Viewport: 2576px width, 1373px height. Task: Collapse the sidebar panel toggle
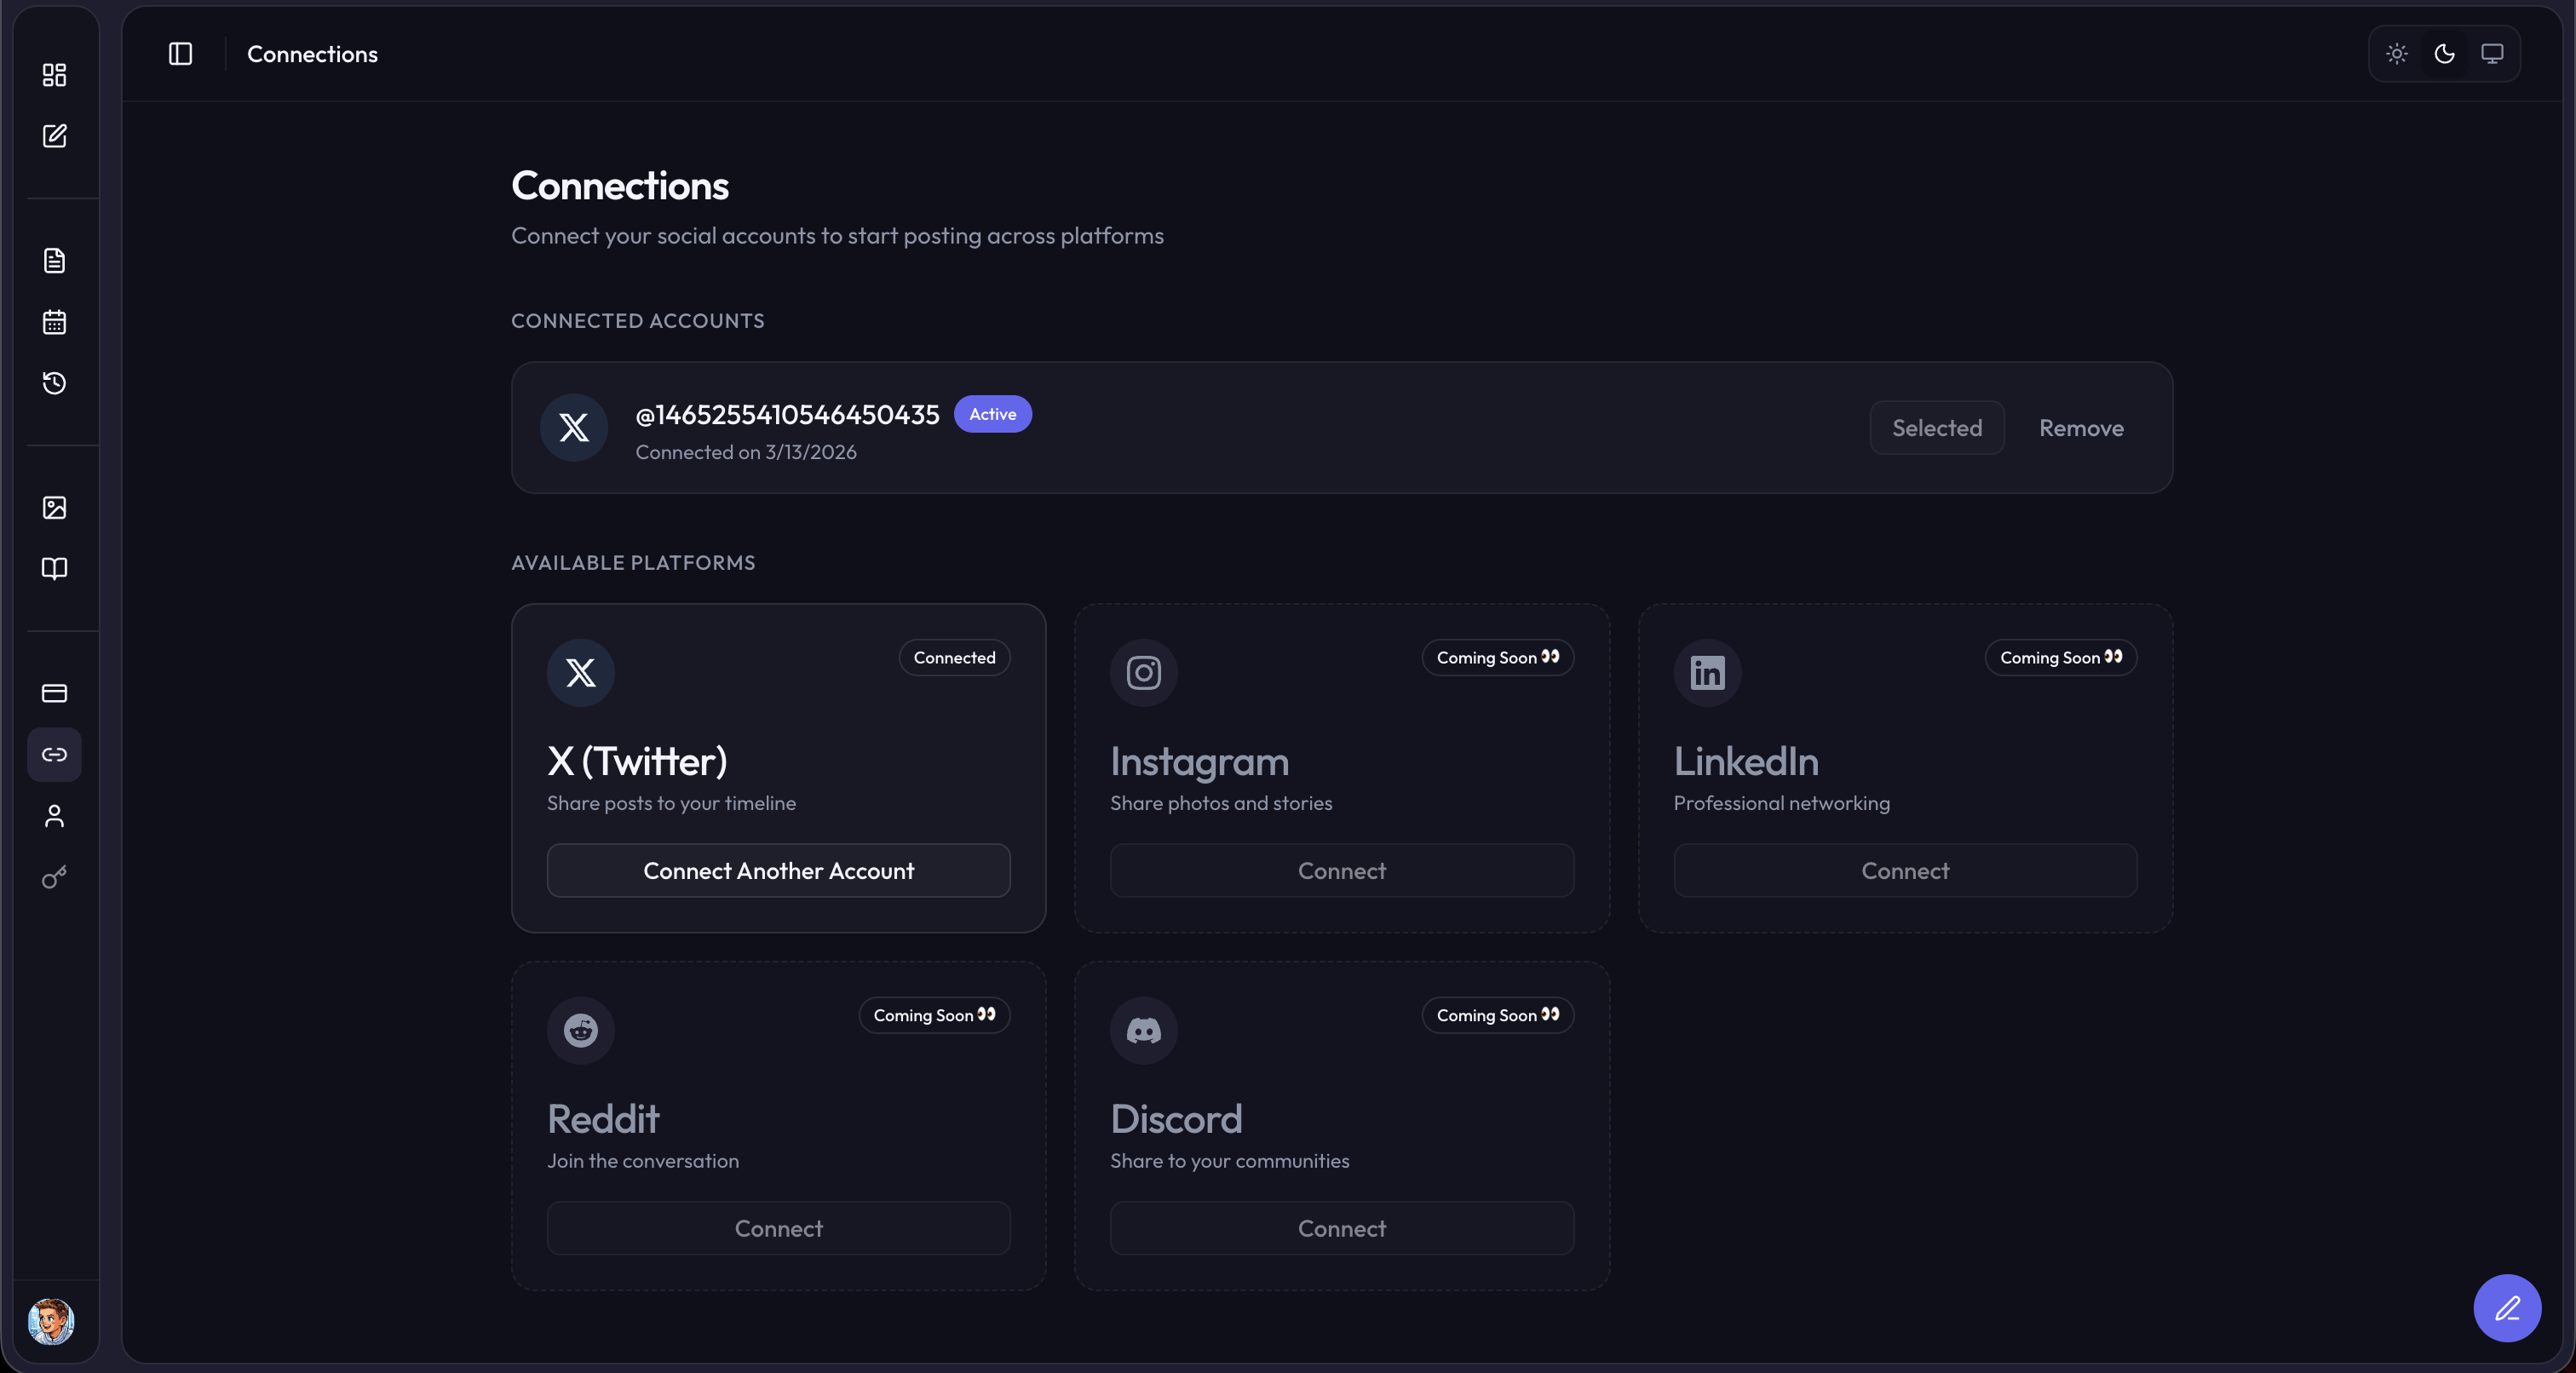point(180,54)
